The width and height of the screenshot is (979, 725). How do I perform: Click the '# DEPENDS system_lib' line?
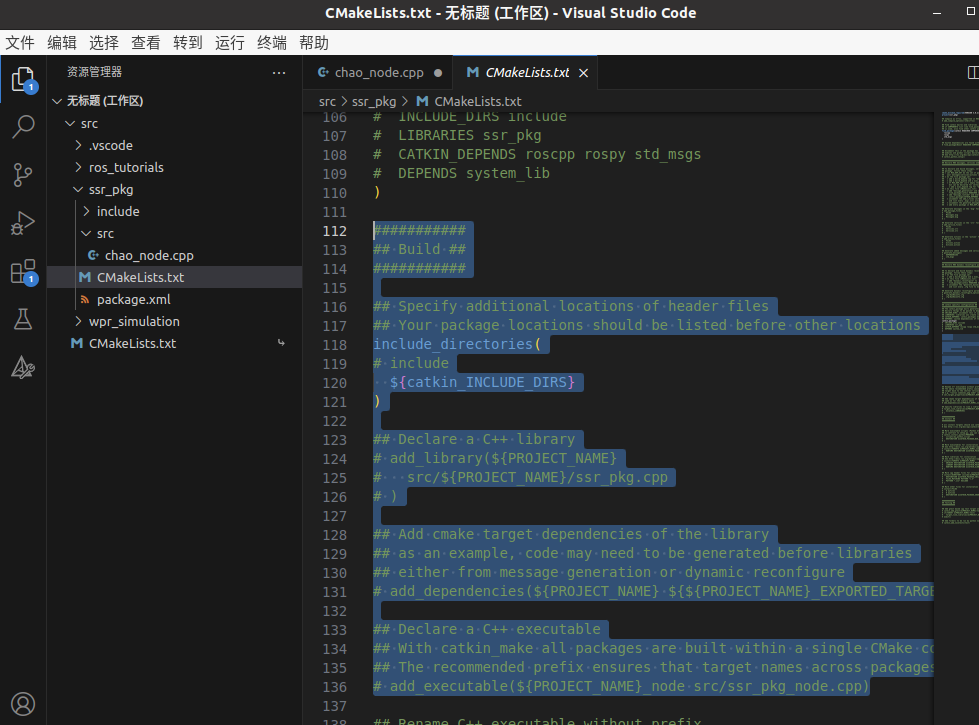click(461, 173)
